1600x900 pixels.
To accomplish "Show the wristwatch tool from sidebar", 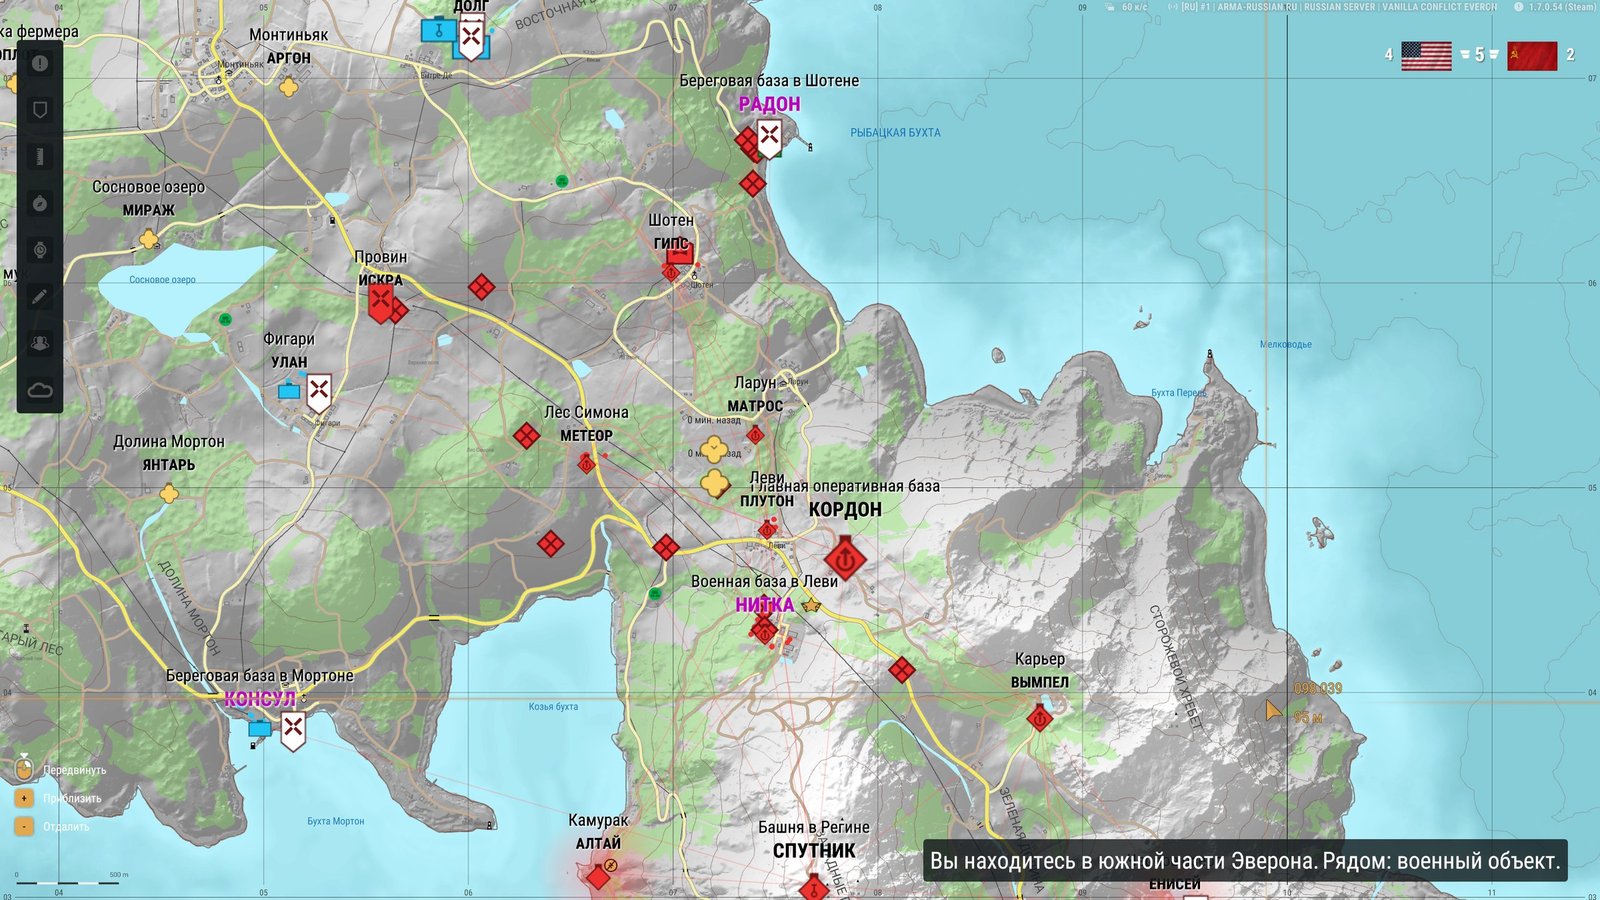I will pyautogui.click(x=40, y=250).
